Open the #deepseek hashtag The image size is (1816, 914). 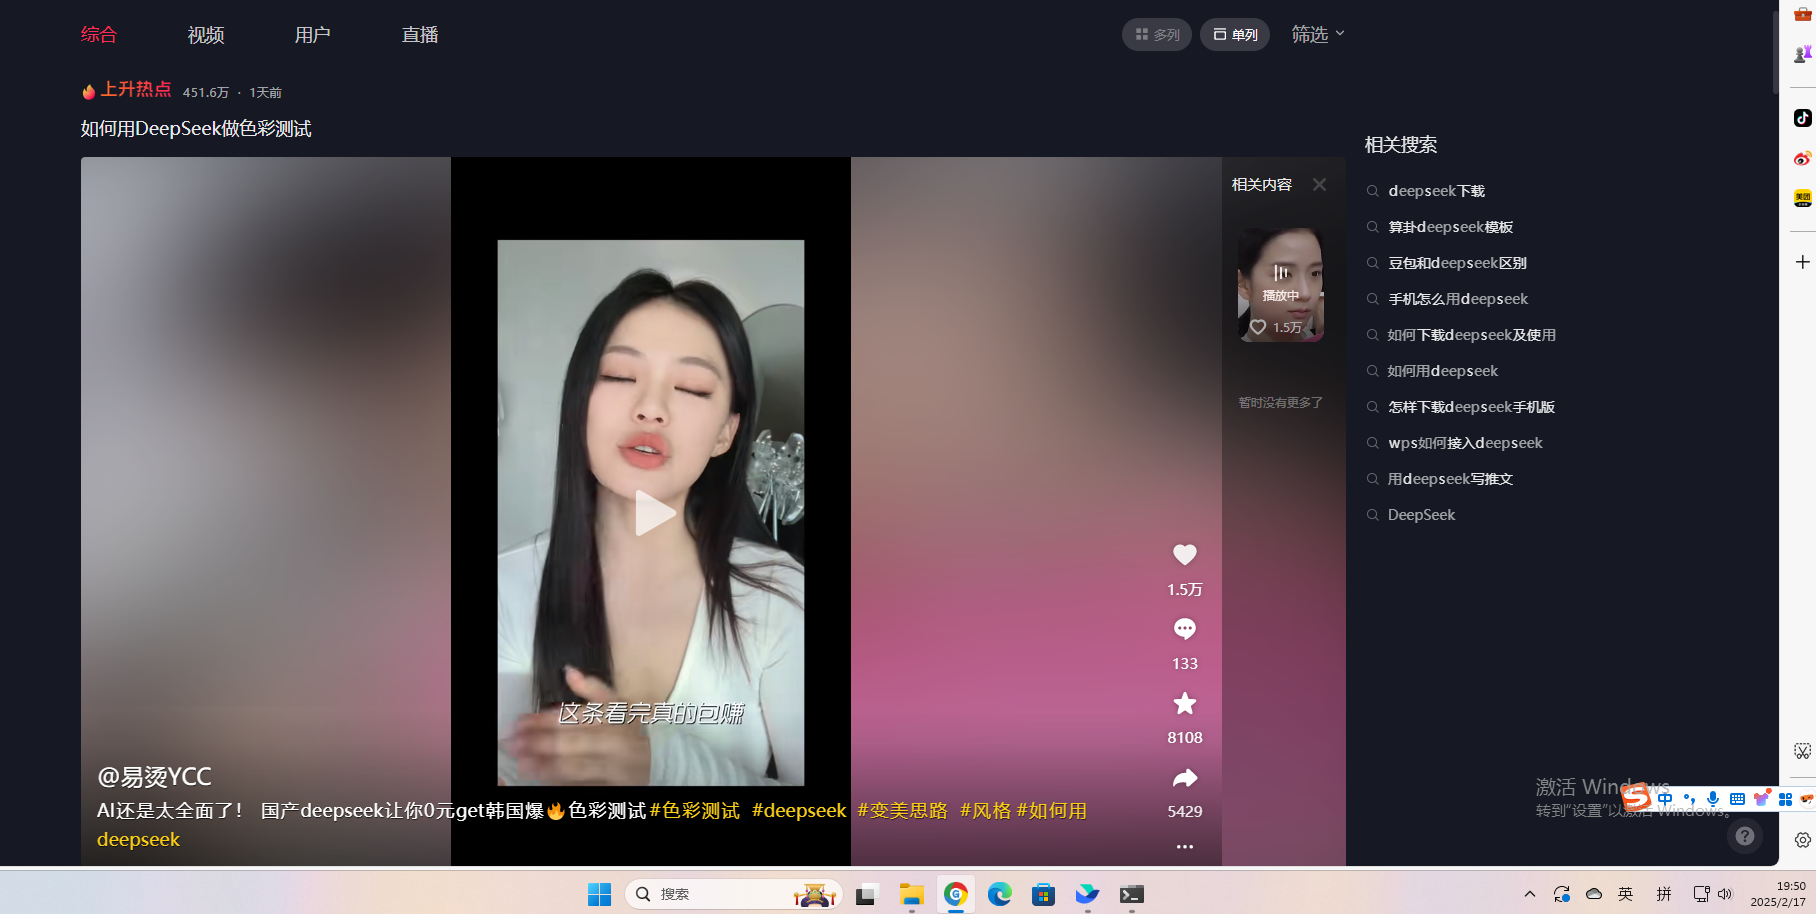pyautogui.click(x=799, y=811)
